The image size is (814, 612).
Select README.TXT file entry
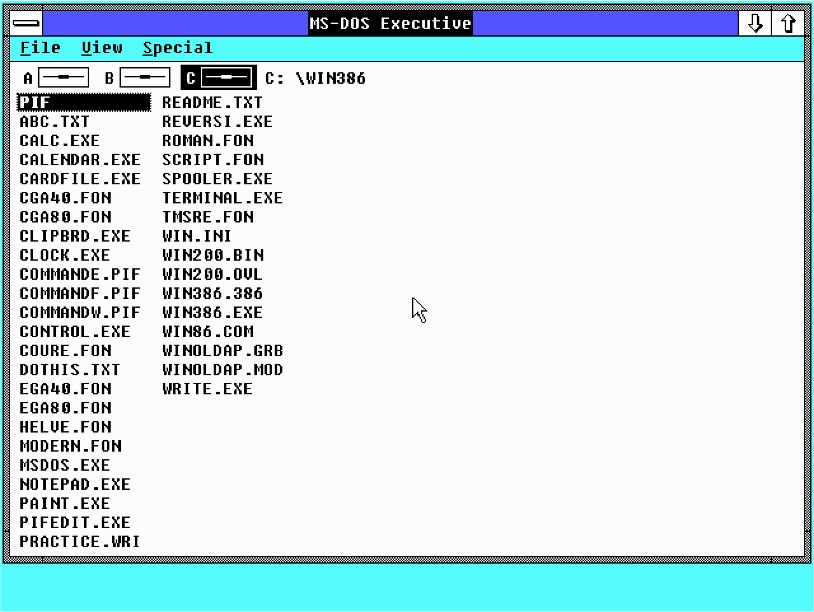(212, 103)
